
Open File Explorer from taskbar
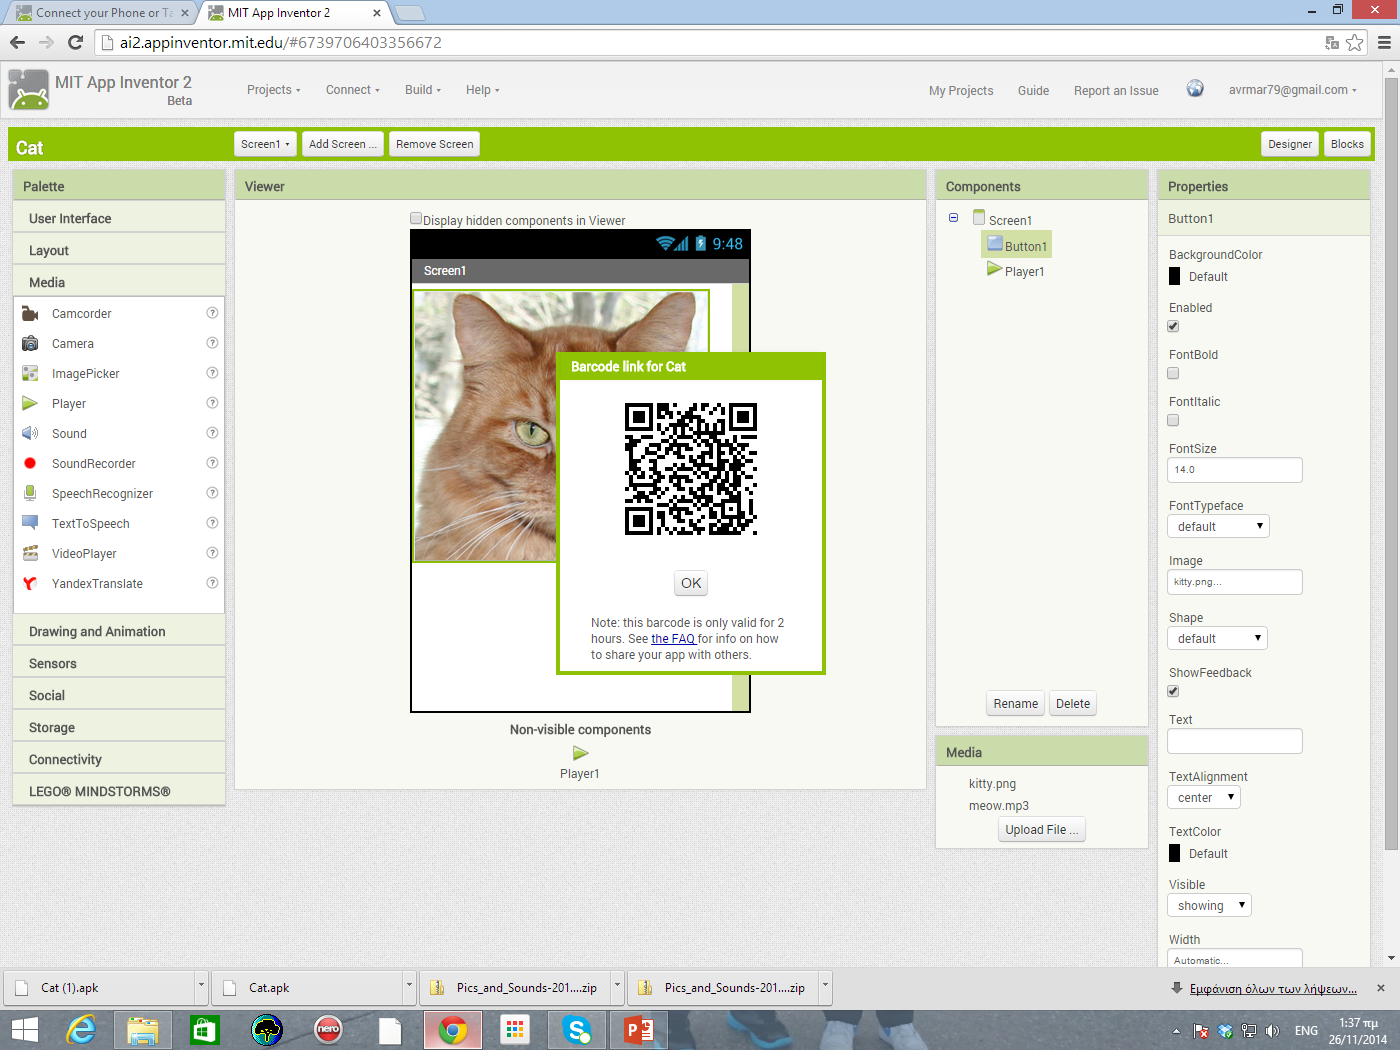point(143,1030)
